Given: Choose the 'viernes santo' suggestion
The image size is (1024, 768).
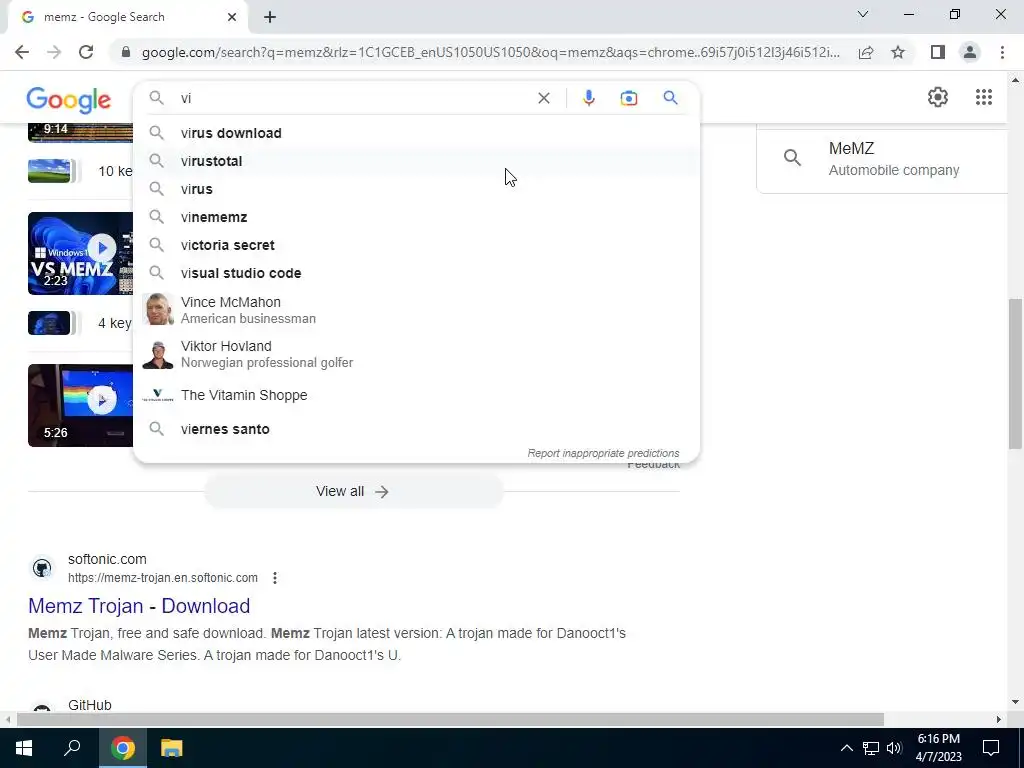Looking at the screenshot, I should tap(417, 429).
